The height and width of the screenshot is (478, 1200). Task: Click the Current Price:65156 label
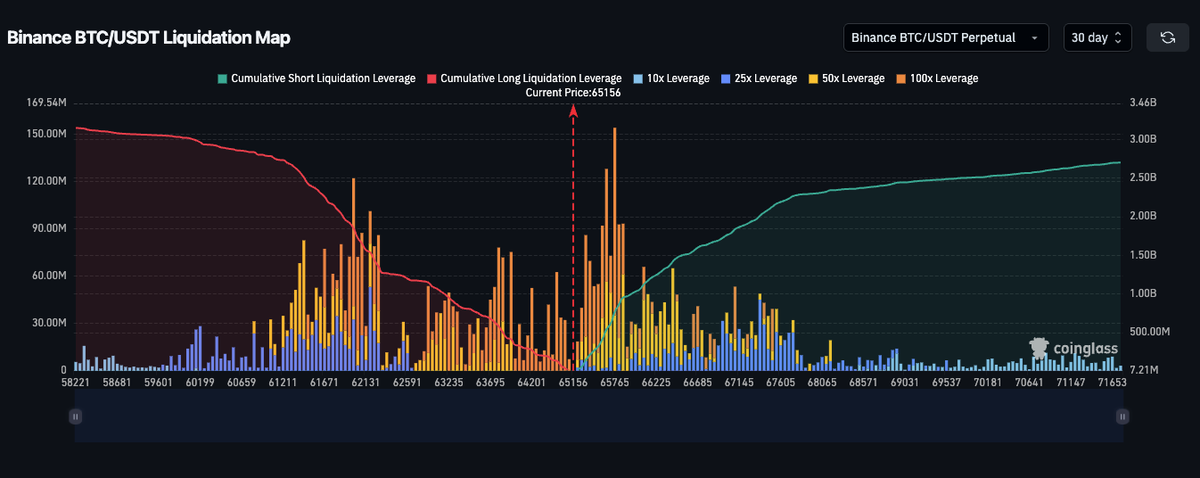(x=574, y=92)
